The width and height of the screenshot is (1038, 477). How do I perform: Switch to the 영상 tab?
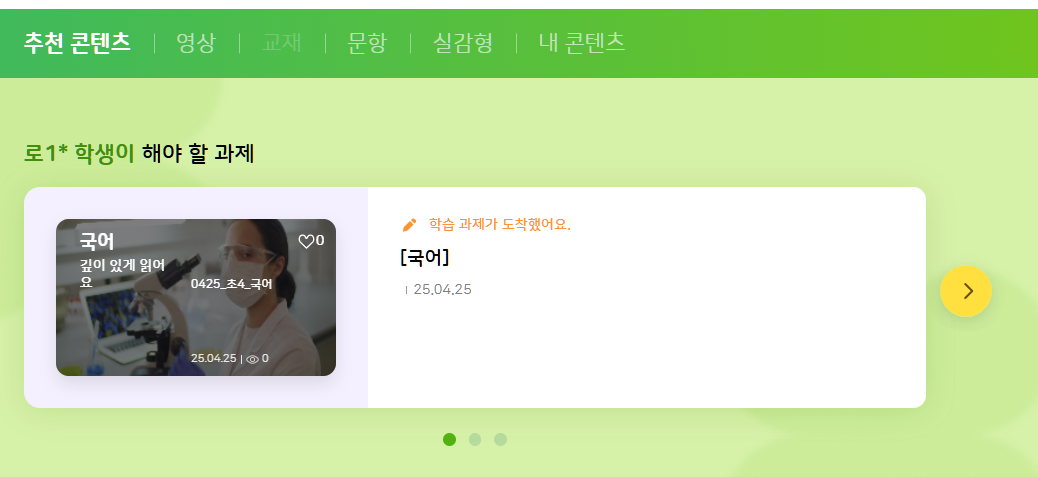[x=196, y=43]
